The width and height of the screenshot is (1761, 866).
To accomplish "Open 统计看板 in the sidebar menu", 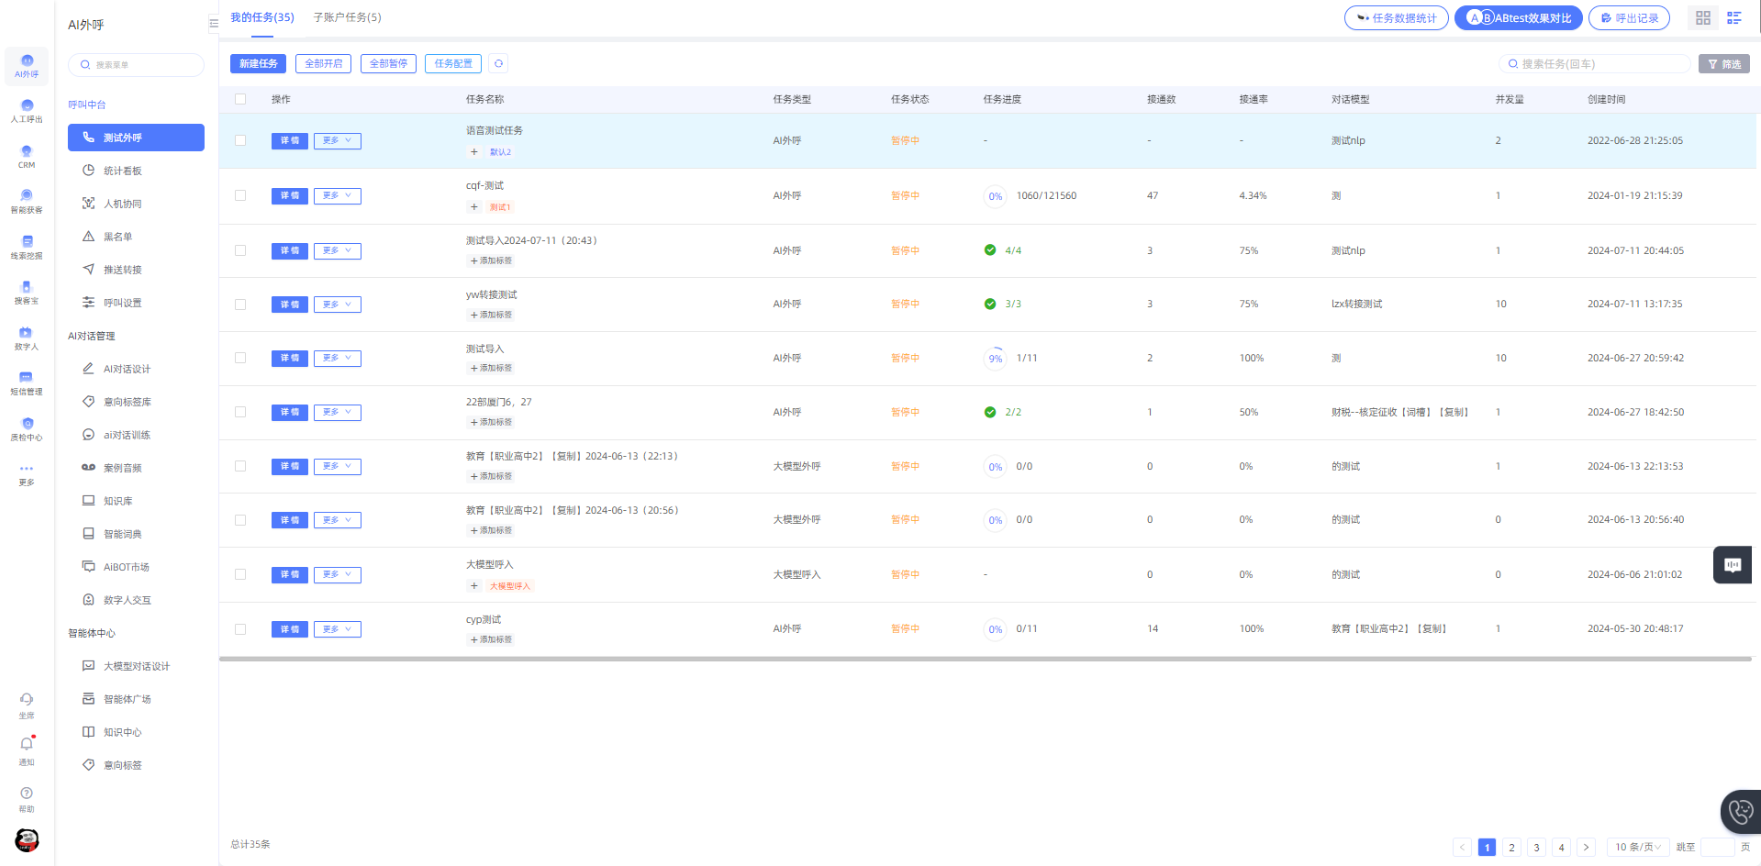I will pos(123,171).
